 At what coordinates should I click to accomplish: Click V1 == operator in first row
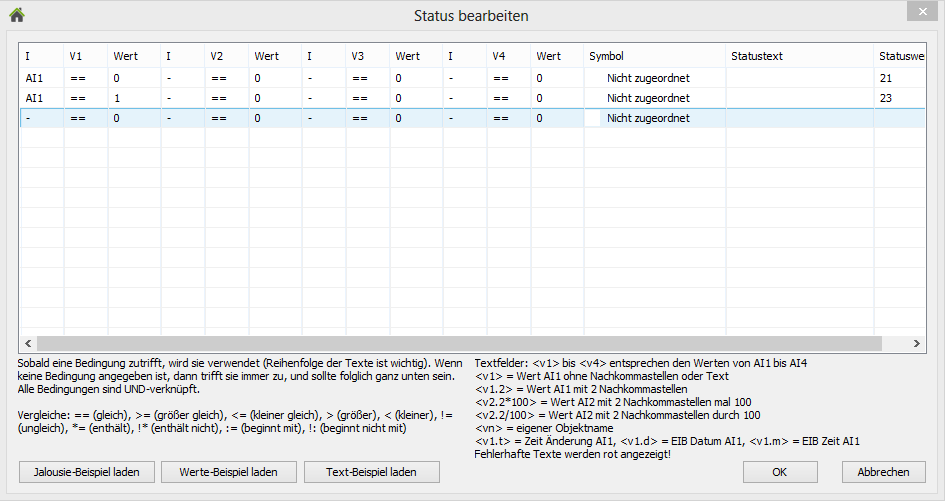[x=86, y=78]
